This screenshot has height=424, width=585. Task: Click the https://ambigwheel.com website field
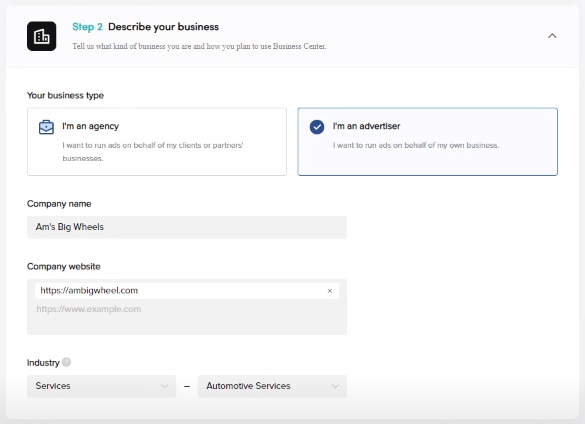[x=187, y=291]
